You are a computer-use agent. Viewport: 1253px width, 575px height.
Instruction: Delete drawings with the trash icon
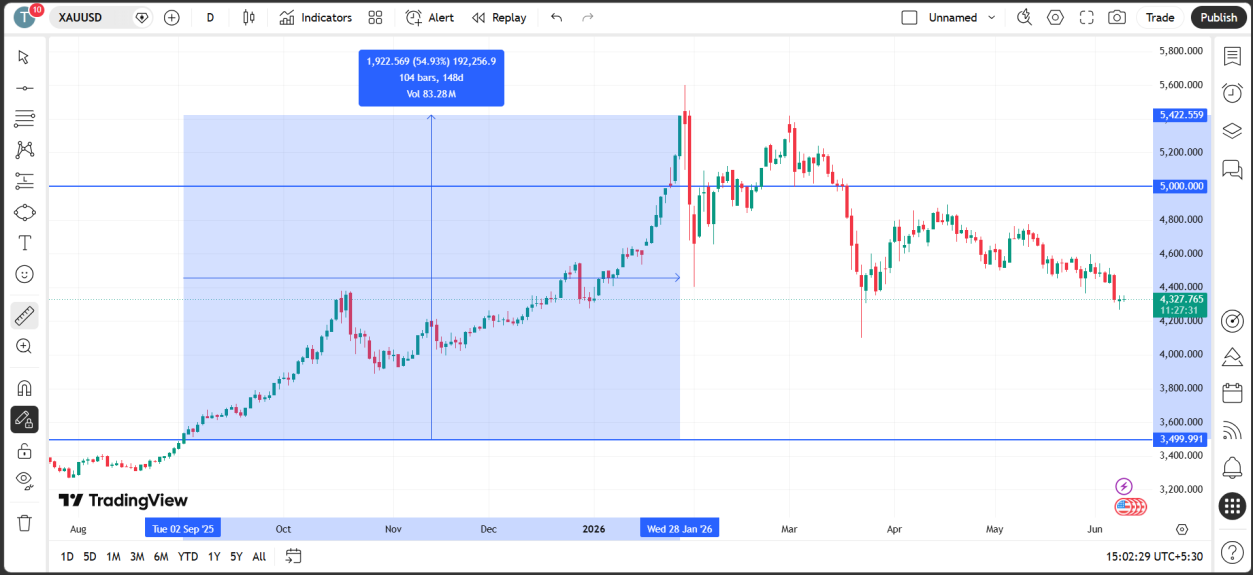tap(24, 522)
